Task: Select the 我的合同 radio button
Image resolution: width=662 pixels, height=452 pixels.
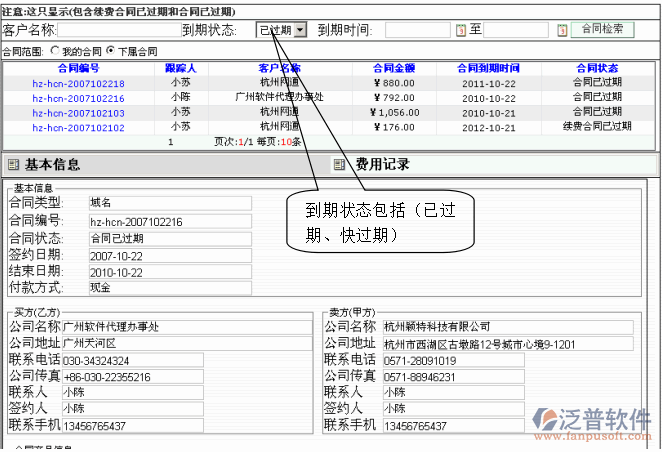Action: [55, 50]
